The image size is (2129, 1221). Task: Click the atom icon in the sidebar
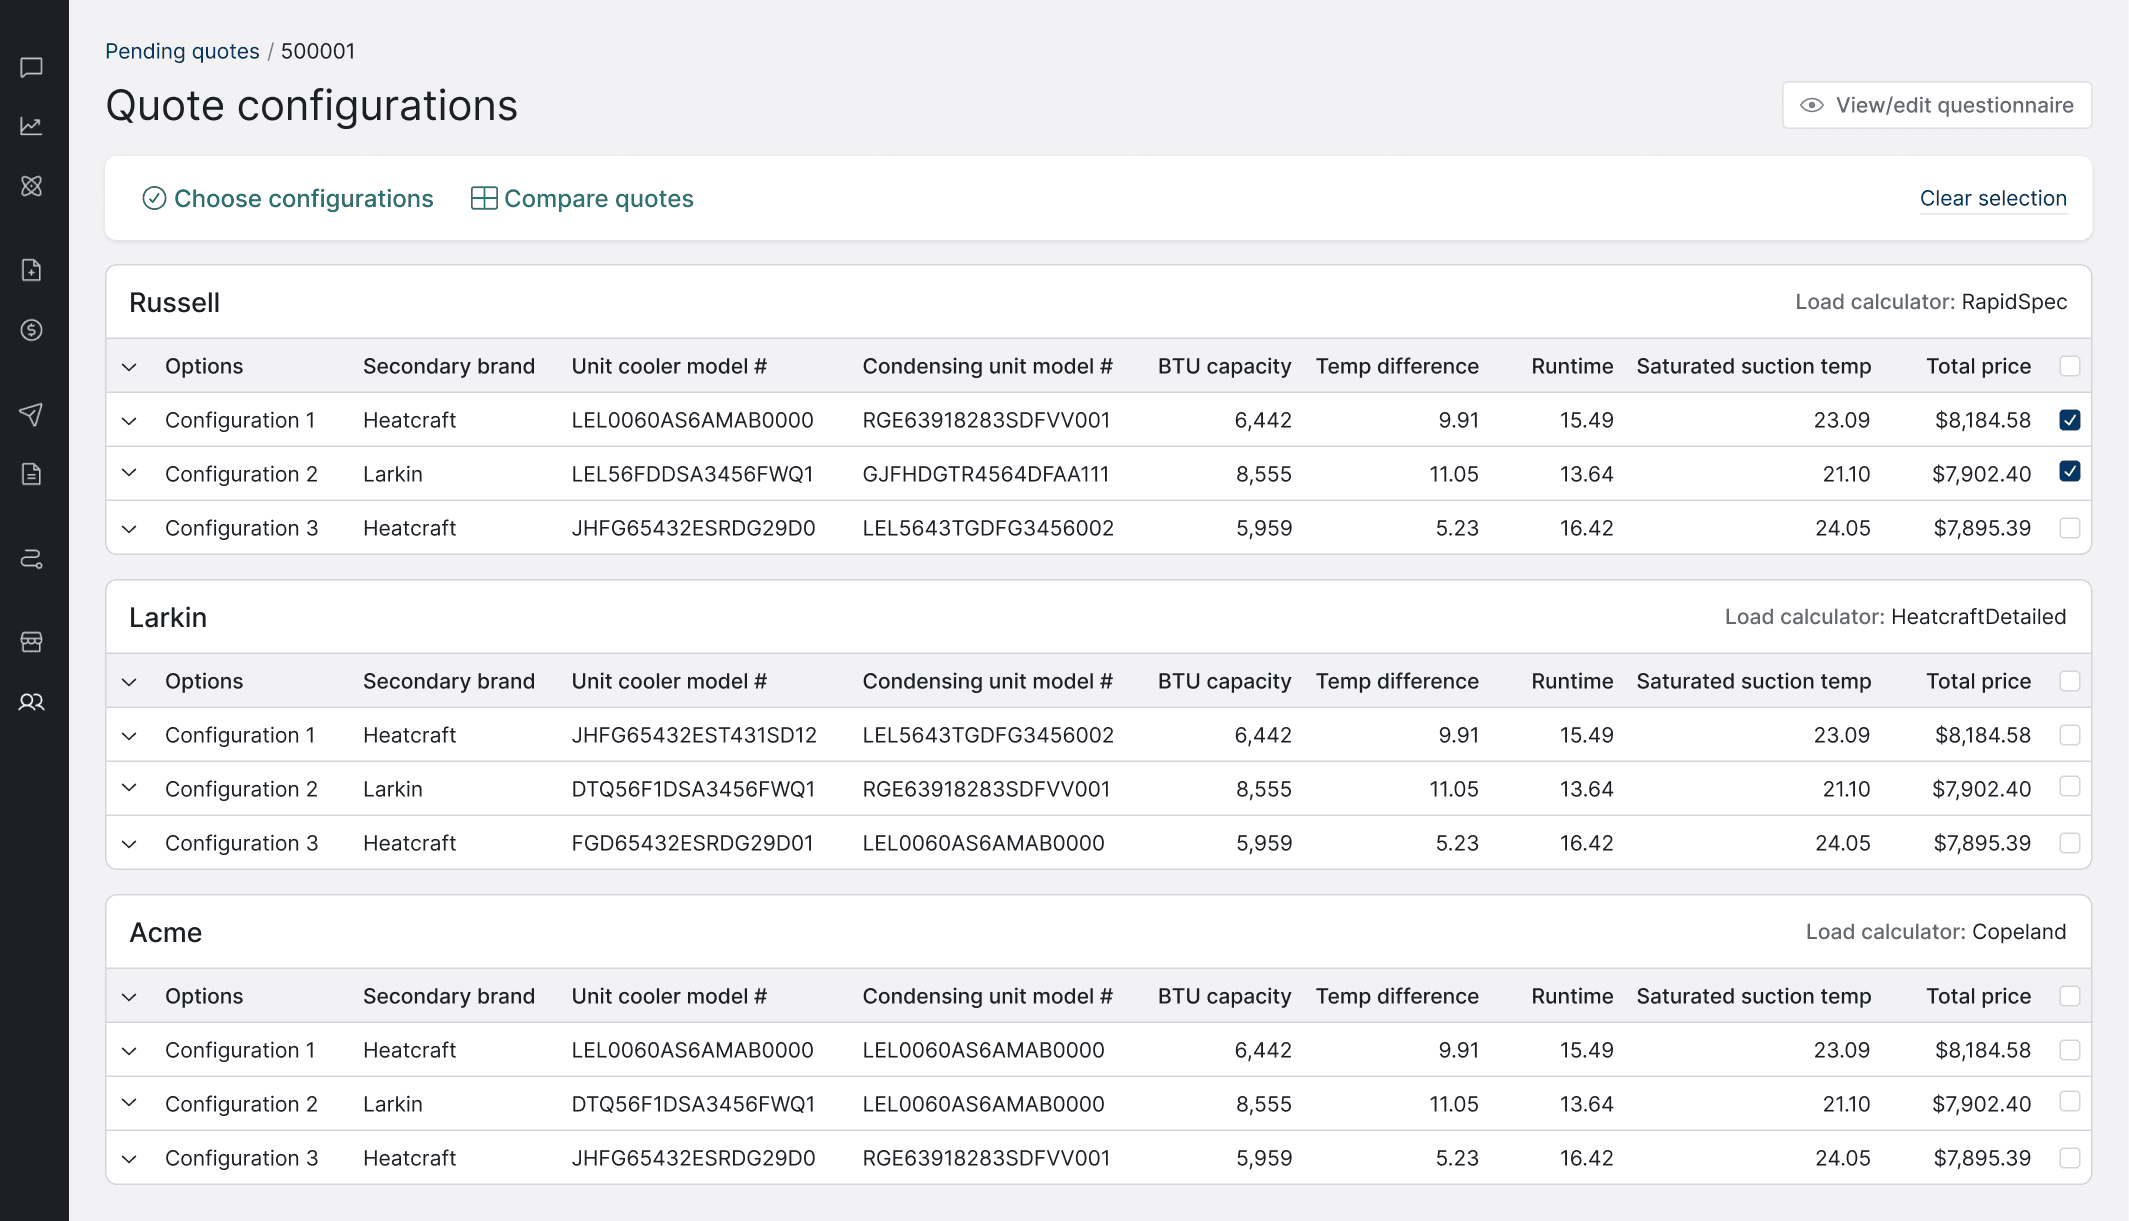pyautogui.click(x=31, y=186)
